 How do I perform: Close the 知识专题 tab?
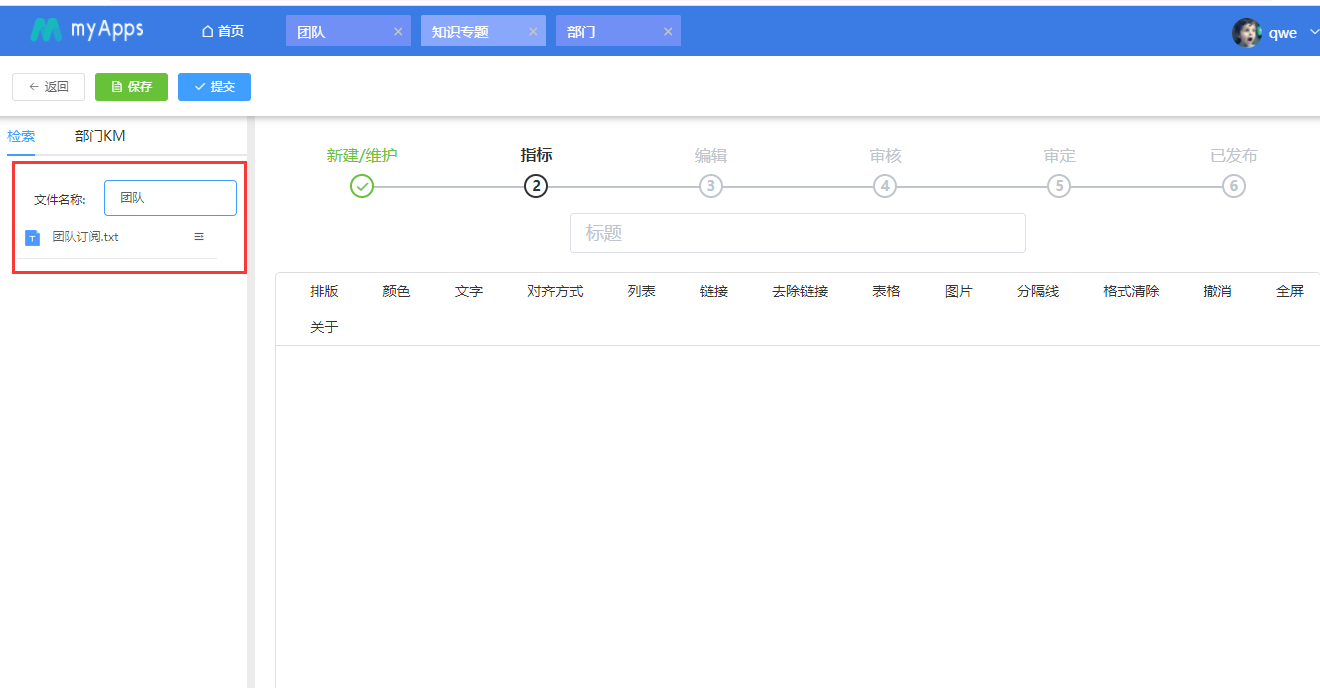(533, 31)
